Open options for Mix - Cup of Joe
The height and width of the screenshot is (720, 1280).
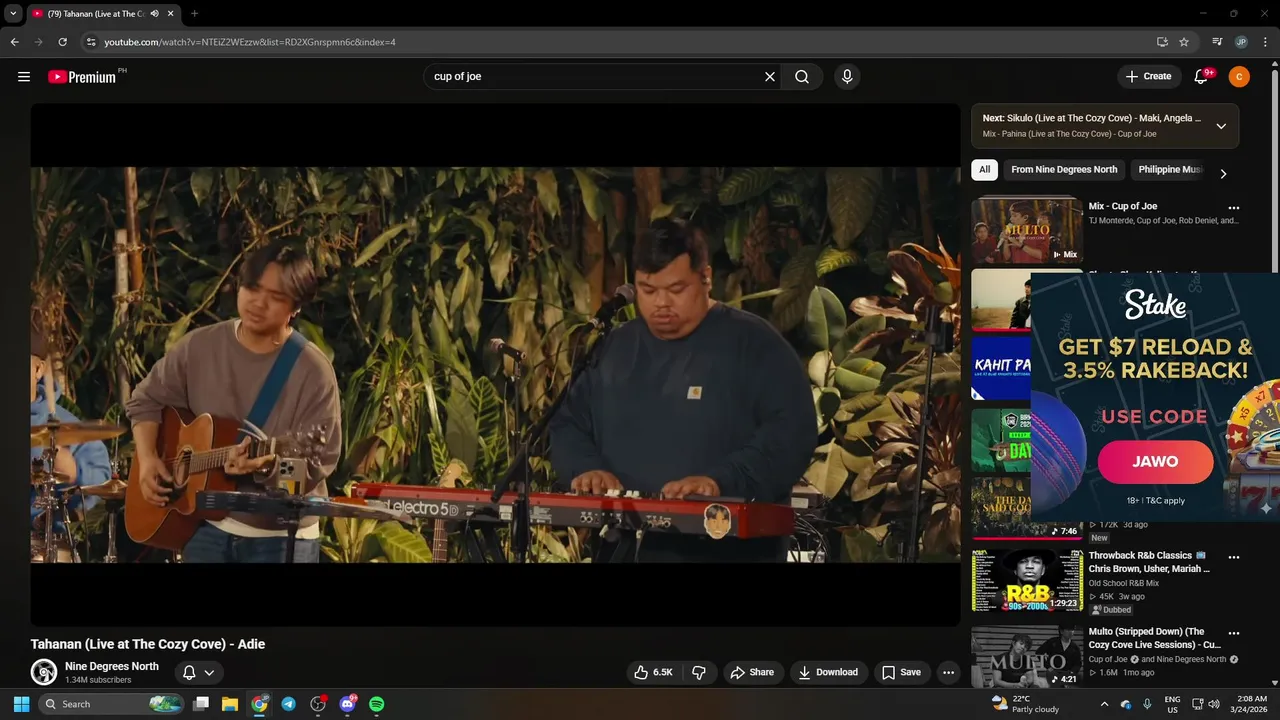coord(1233,208)
